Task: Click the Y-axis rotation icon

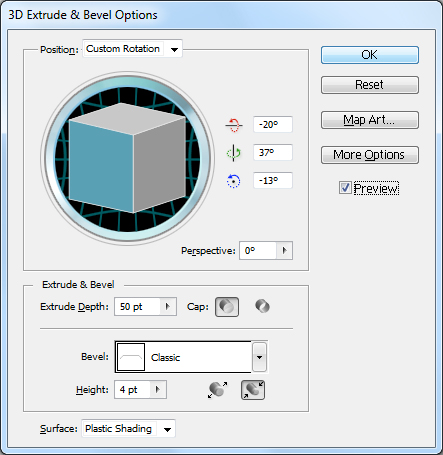Action: click(233, 153)
